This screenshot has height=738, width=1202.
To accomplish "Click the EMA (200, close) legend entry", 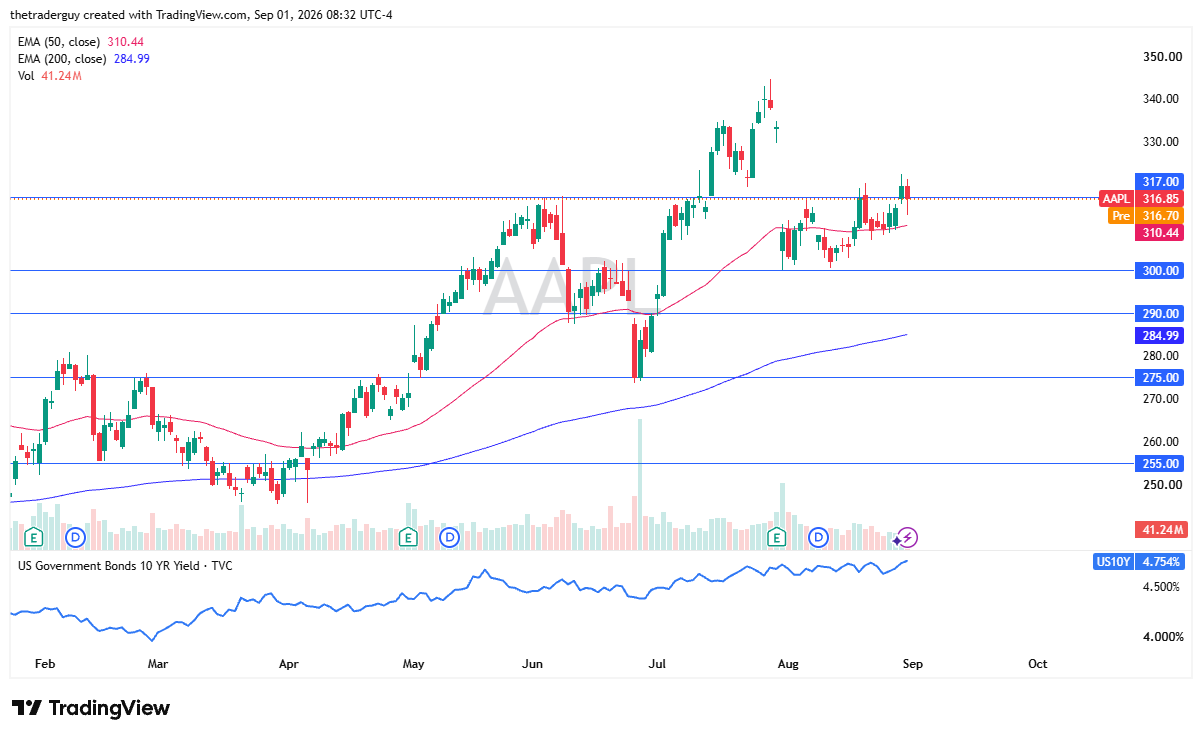I will pyautogui.click(x=84, y=59).
